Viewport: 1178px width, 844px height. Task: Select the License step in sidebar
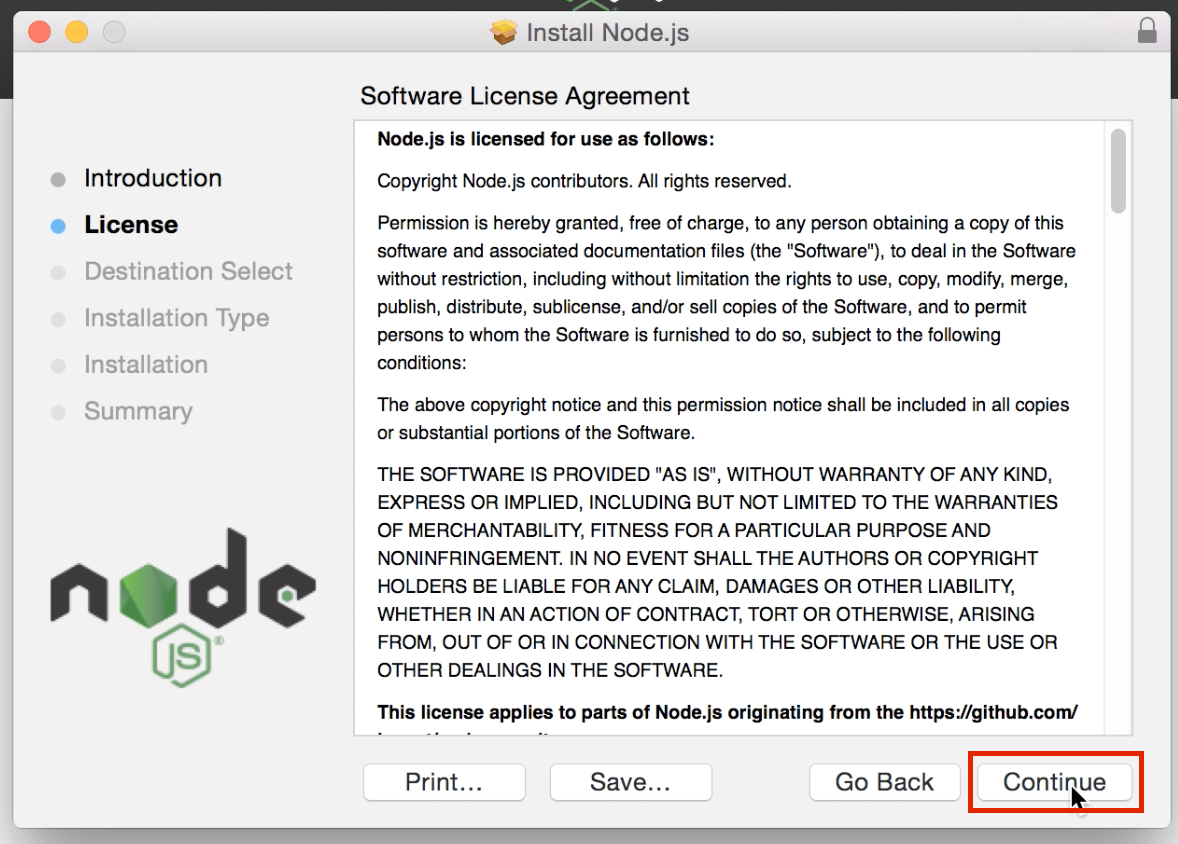pyautogui.click(x=131, y=225)
